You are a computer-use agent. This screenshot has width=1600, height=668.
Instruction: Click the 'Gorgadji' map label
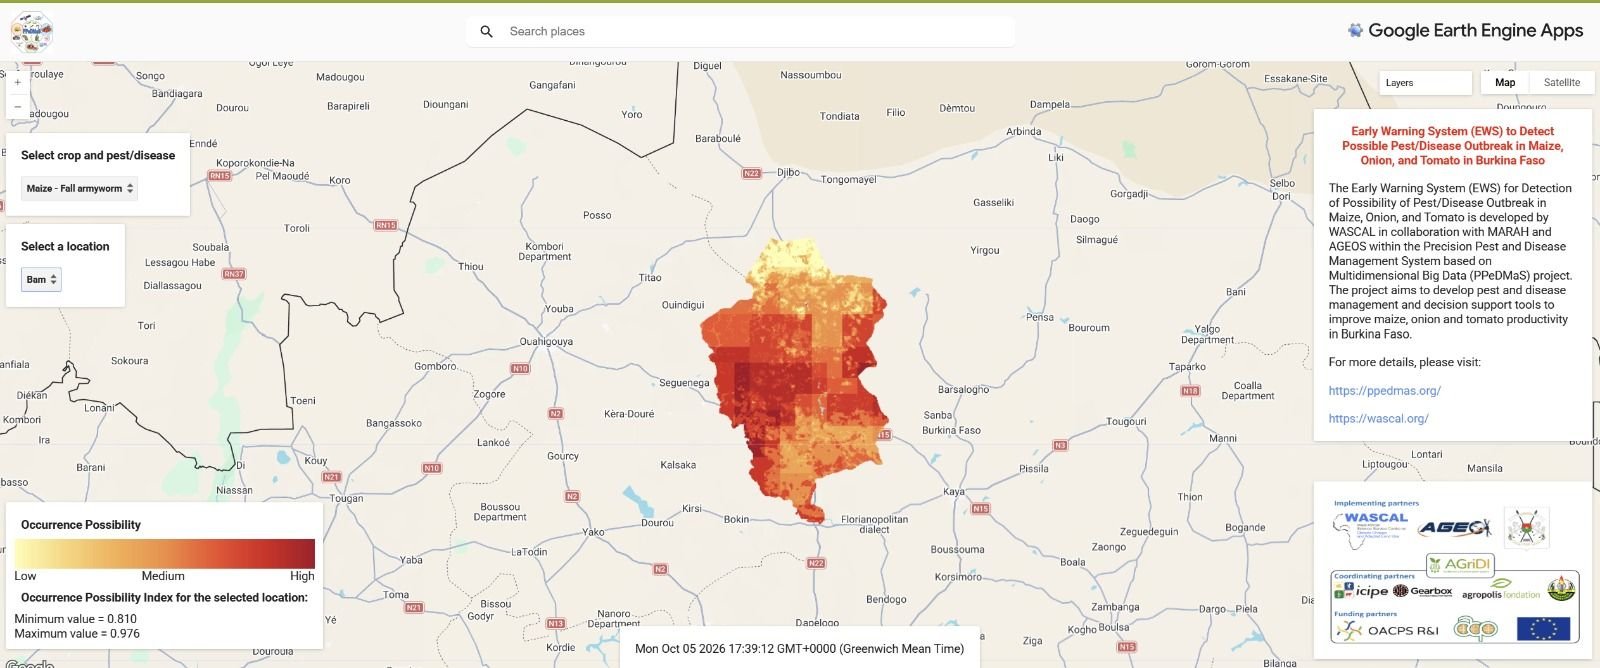pos(1129,194)
